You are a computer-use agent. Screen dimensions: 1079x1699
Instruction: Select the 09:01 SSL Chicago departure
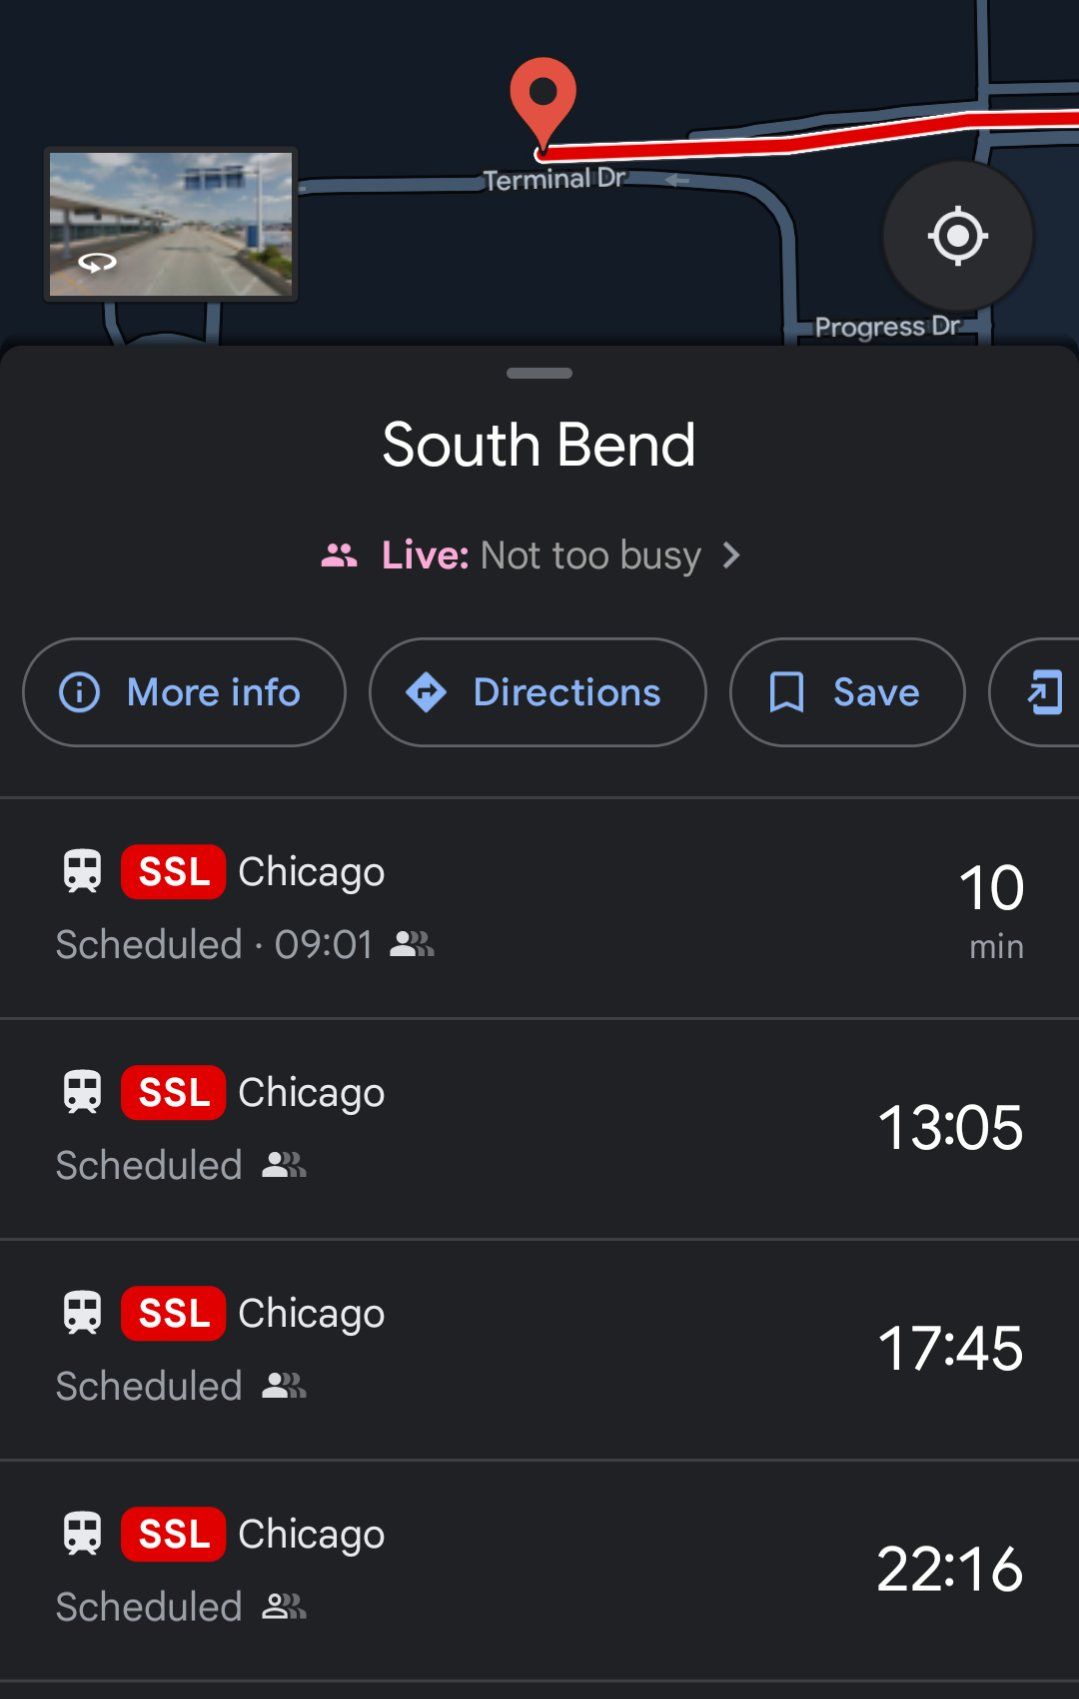(539, 908)
